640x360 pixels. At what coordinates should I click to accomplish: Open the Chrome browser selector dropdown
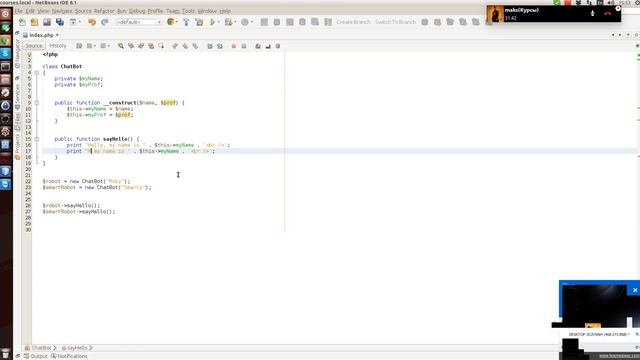(x=177, y=22)
